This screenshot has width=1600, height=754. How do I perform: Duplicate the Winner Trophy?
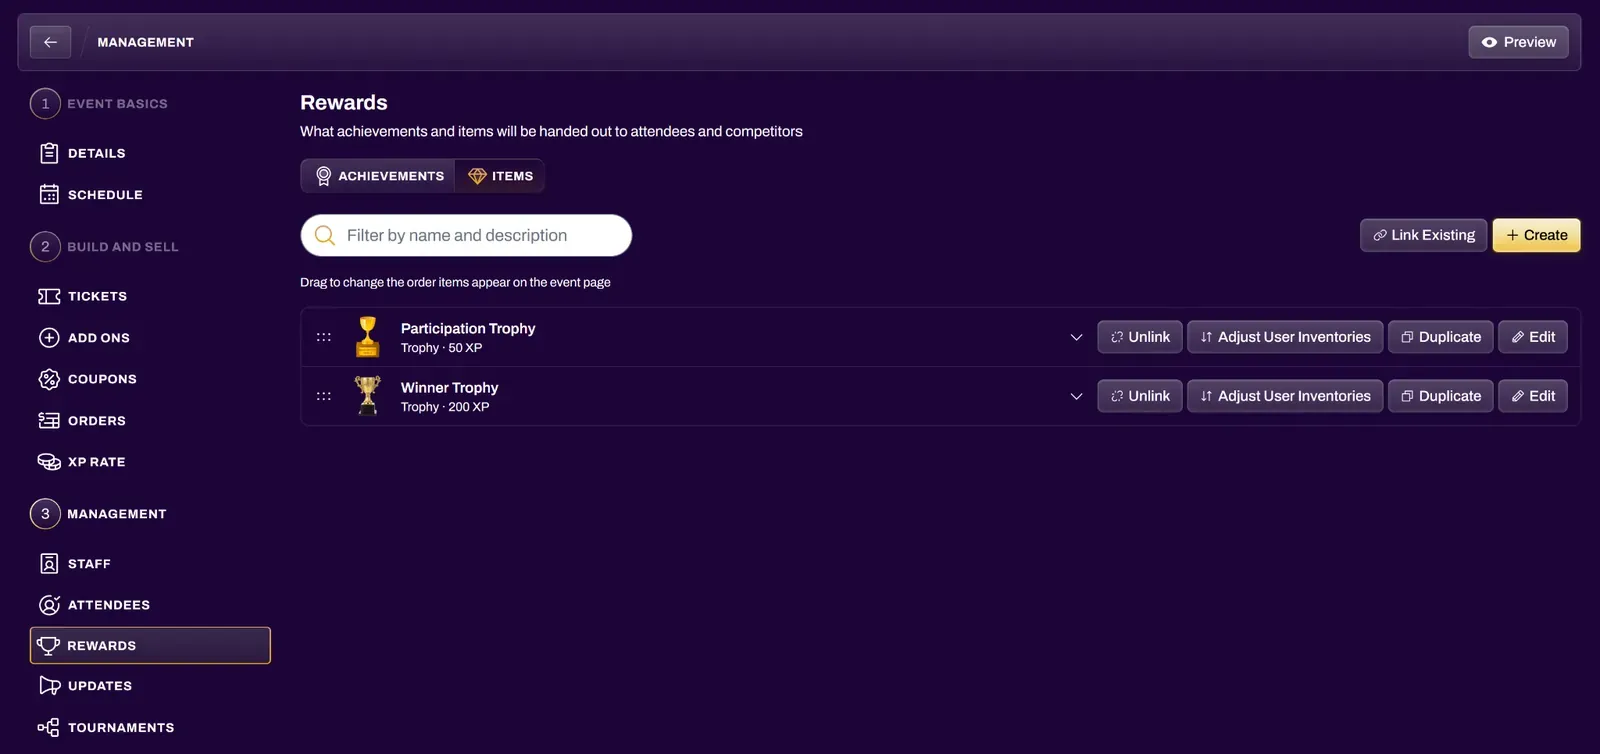pyautogui.click(x=1441, y=396)
